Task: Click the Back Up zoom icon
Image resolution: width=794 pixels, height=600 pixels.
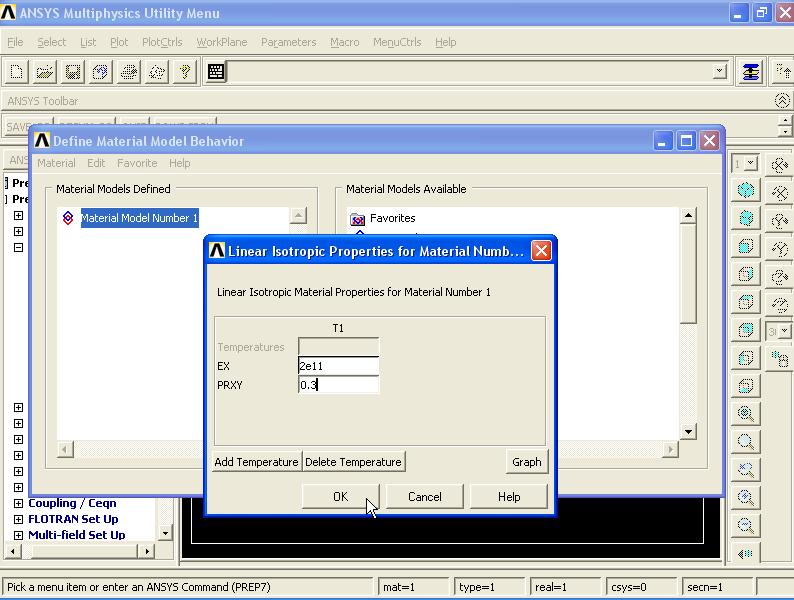Action: pyautogui.click(x=746, y=469)
